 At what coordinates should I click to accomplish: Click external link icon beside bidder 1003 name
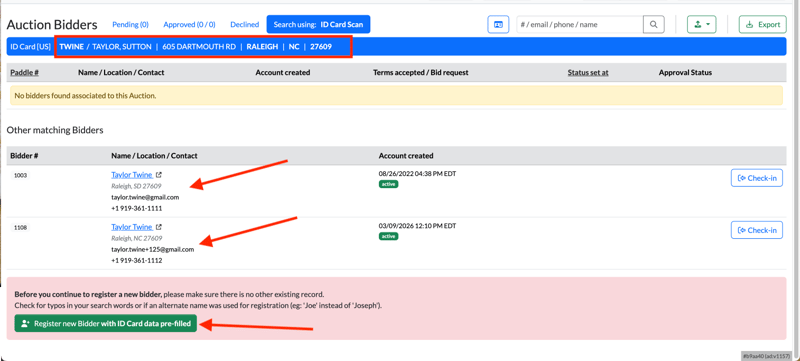[x=159, y=174]
